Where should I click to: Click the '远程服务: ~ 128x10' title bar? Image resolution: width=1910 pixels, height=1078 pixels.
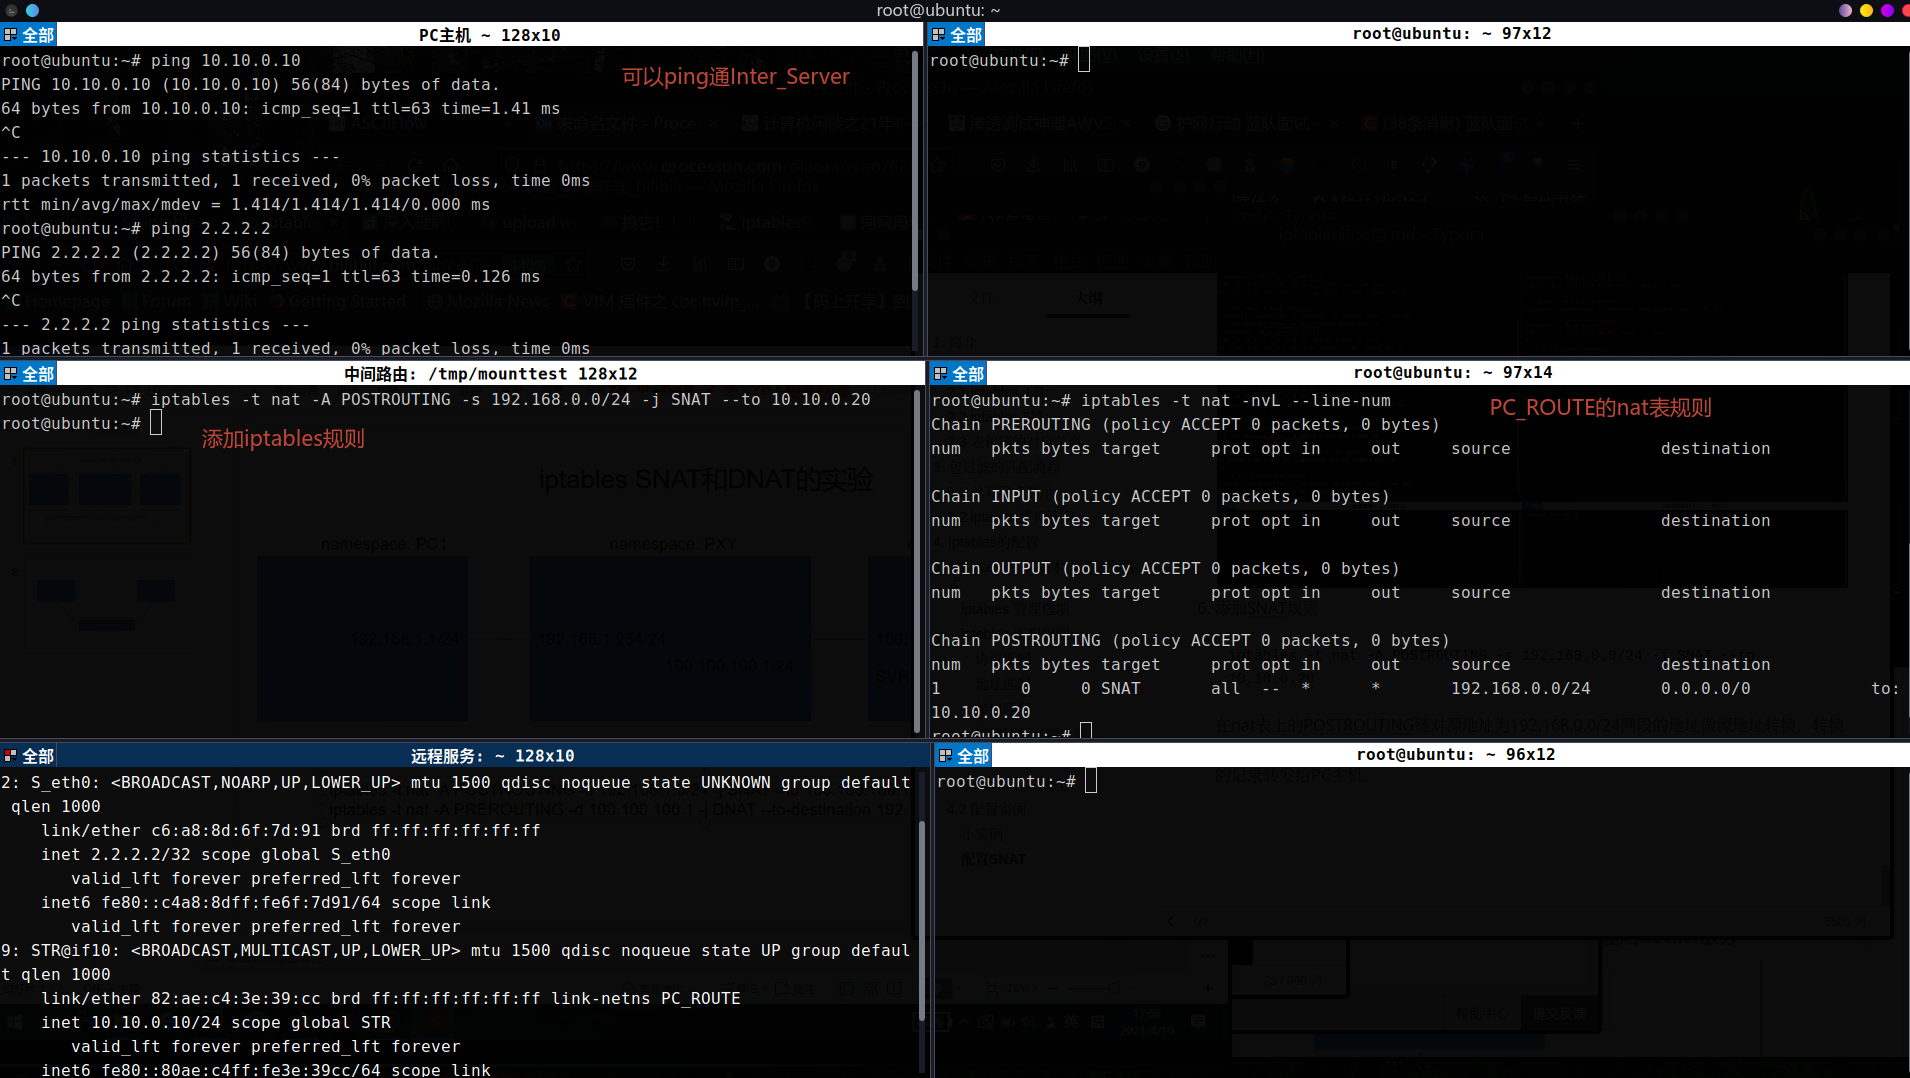[x=492, y=756]
